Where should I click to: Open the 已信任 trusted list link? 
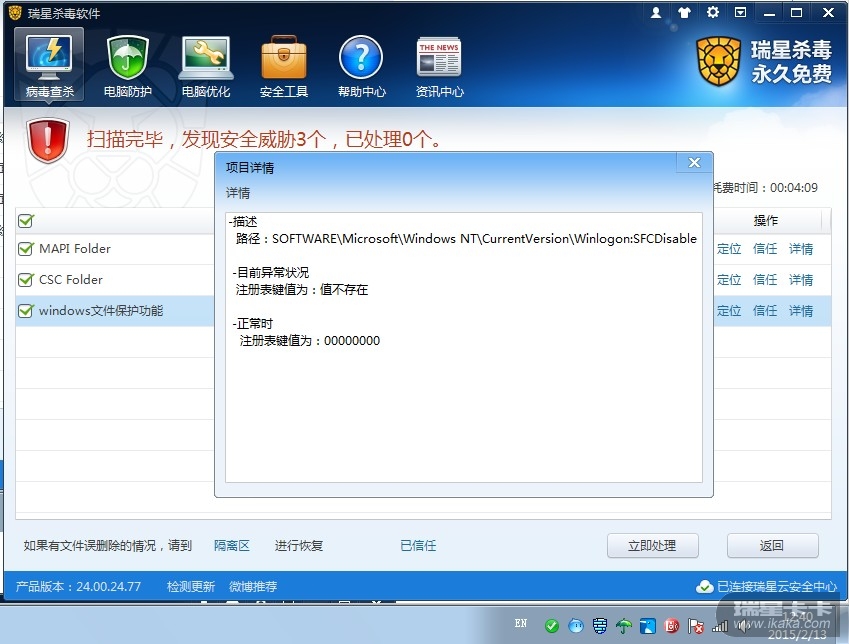pos(418,545)
